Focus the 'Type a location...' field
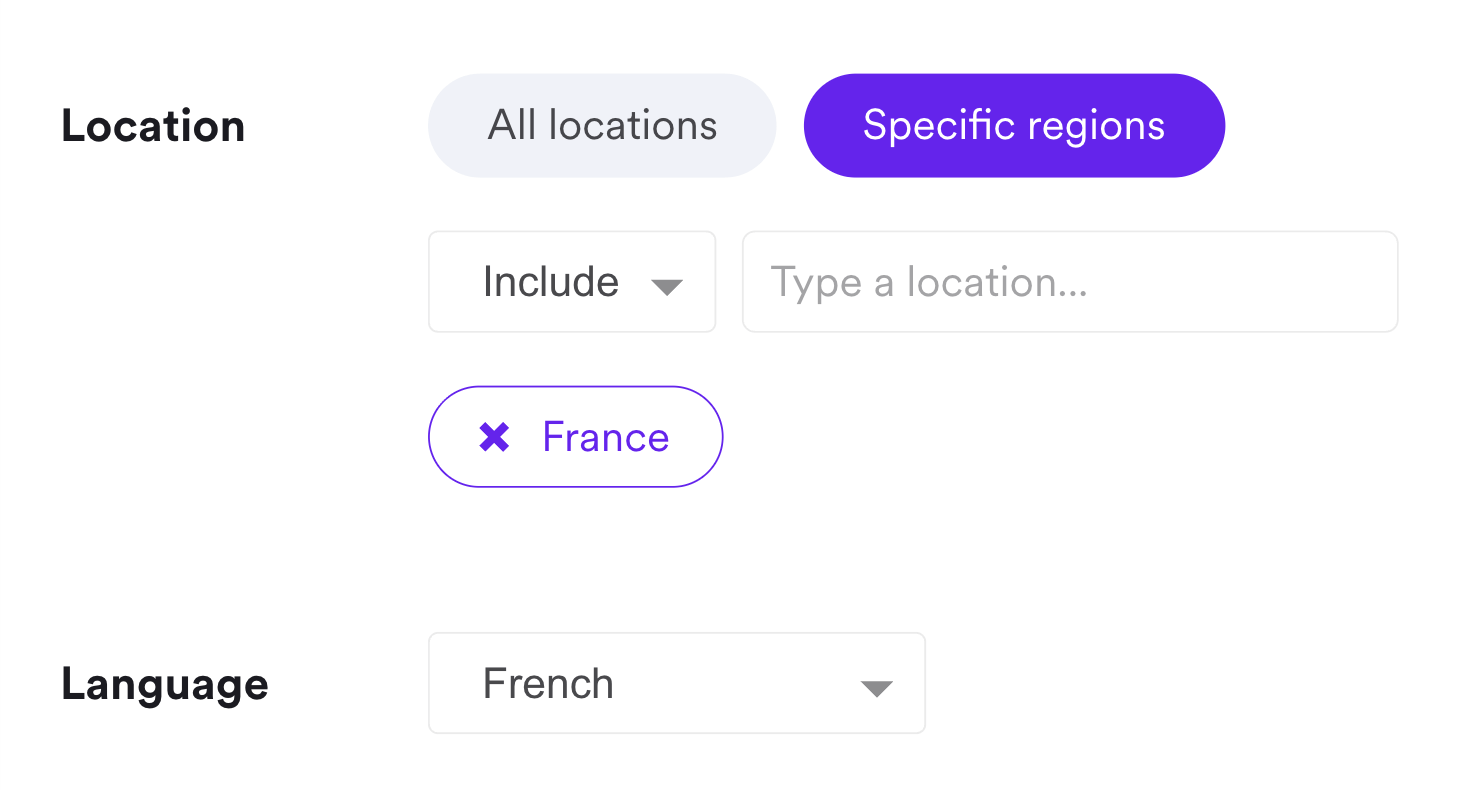Viewport: 1474px width, 790px height. pos(1069,282)
